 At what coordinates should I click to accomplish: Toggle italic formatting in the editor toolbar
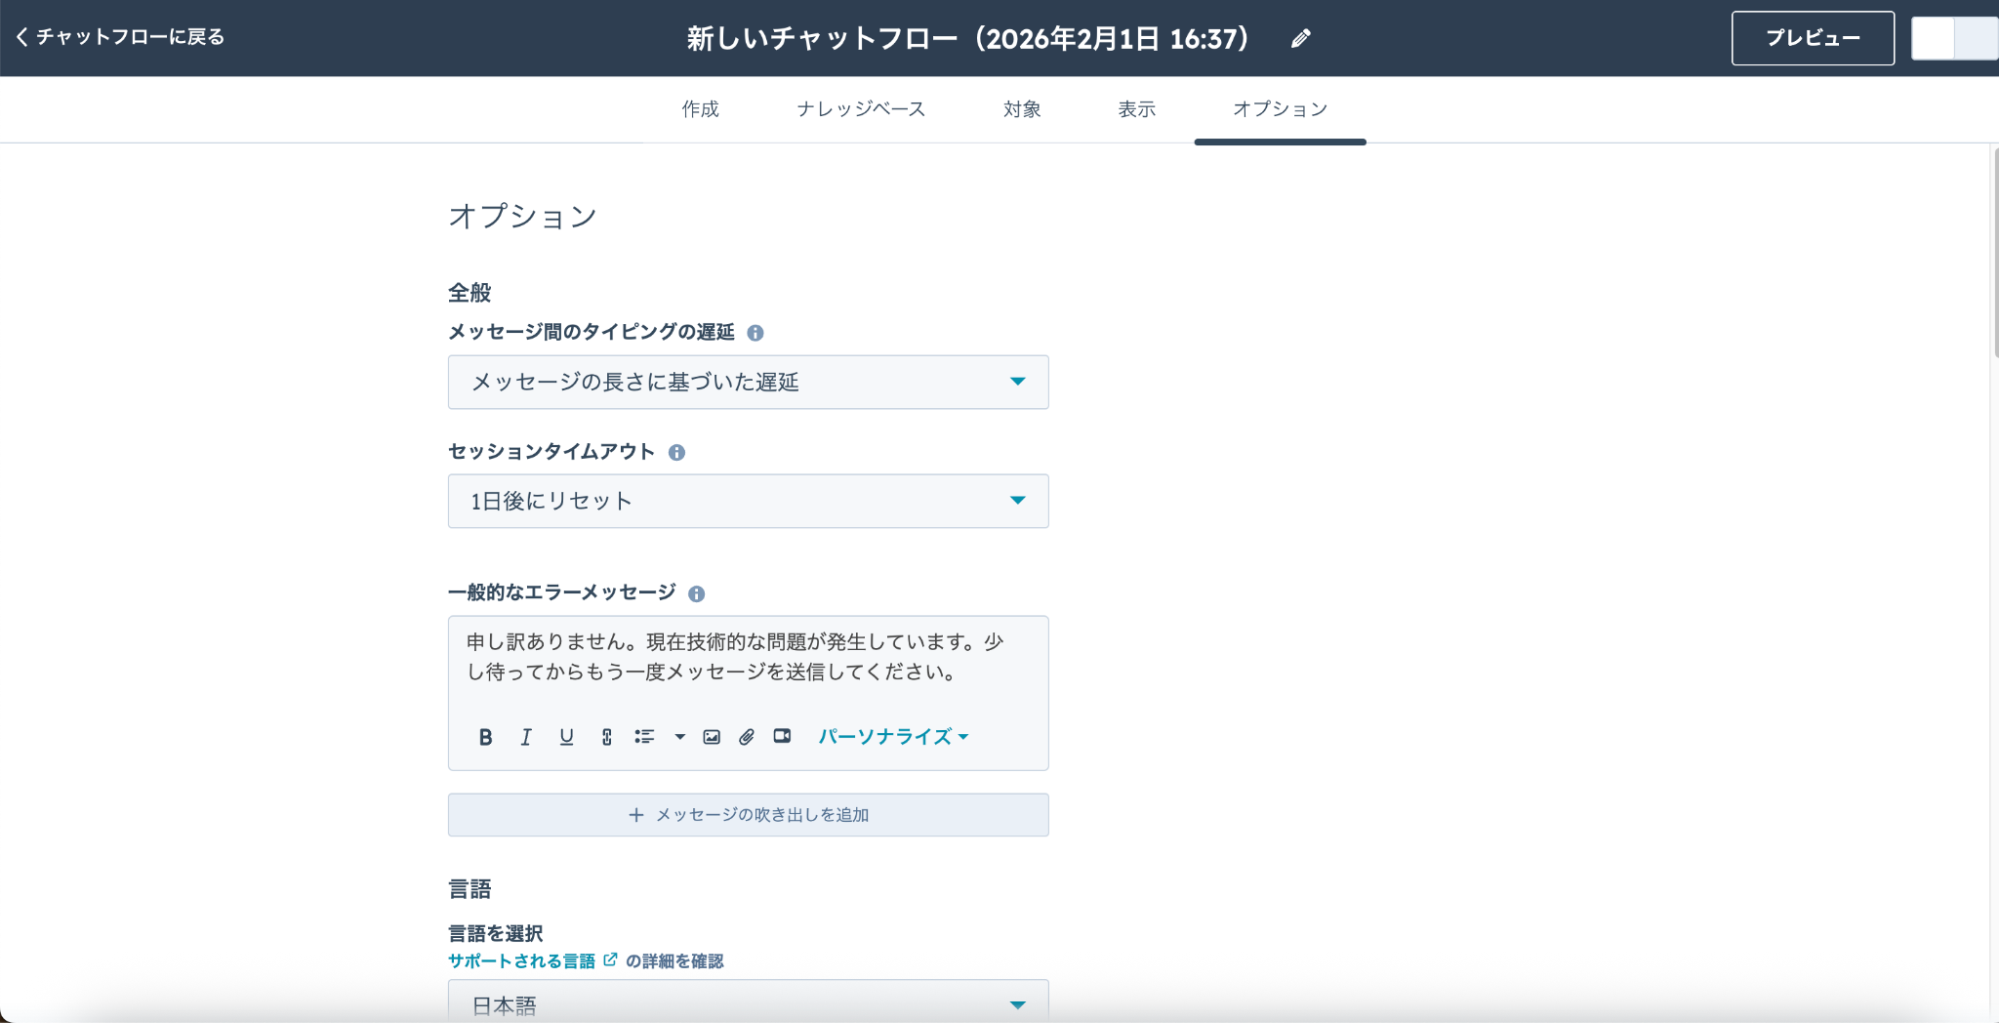click(525, 737)
